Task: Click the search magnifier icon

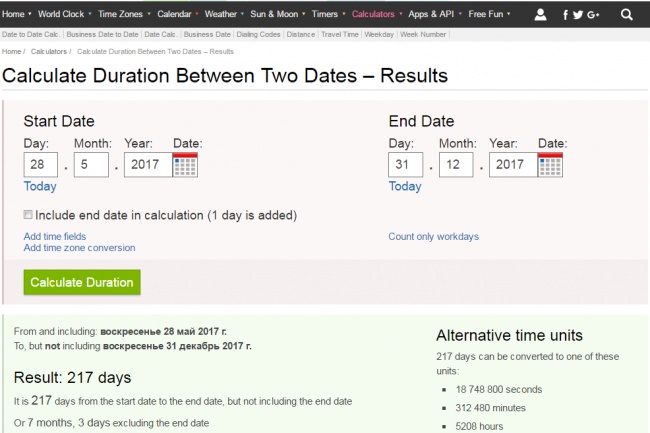Action: (627, 15)
